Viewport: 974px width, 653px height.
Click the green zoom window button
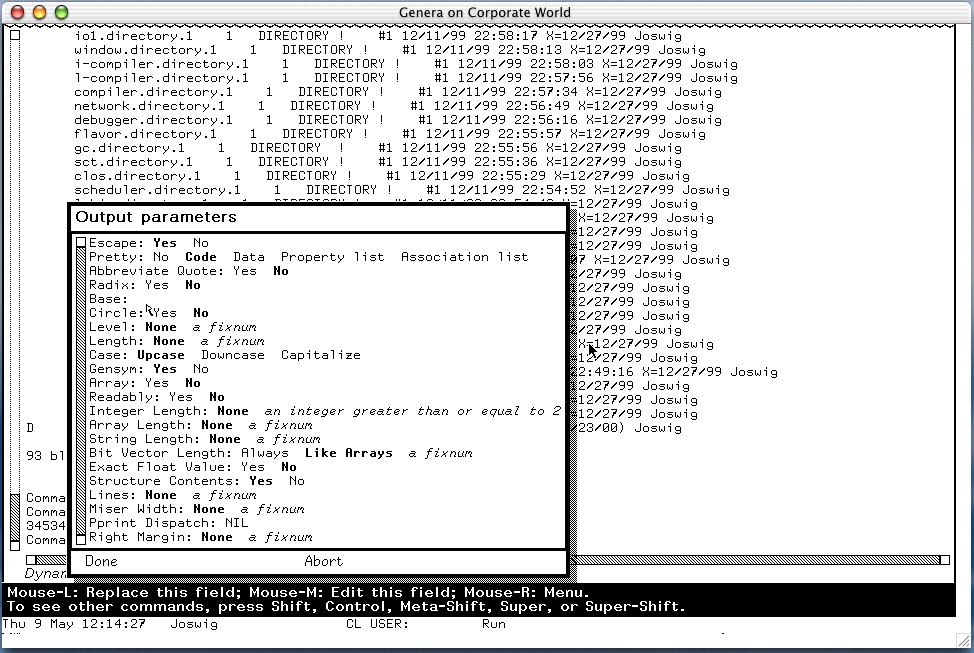[61, 13]
